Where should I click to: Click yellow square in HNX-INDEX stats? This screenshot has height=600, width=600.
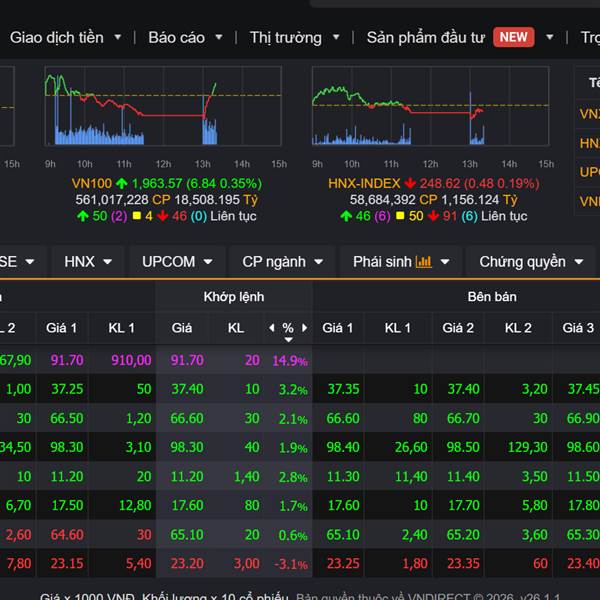click(399, 216)
